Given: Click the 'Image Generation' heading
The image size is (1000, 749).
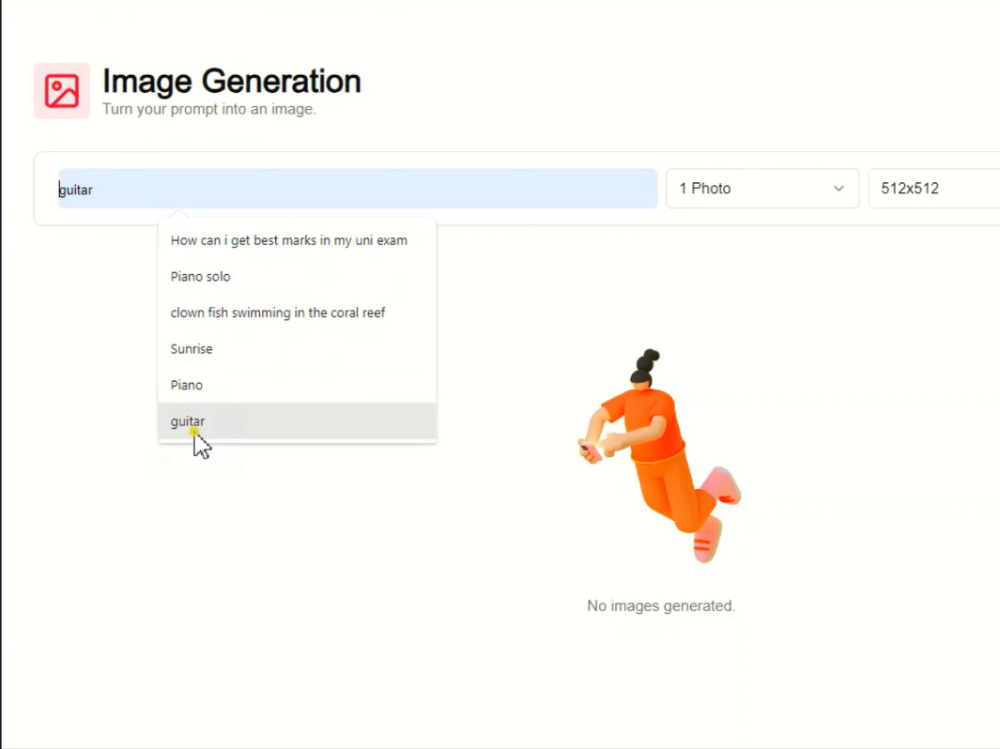Looking at the screenshot, I should 232,82.
